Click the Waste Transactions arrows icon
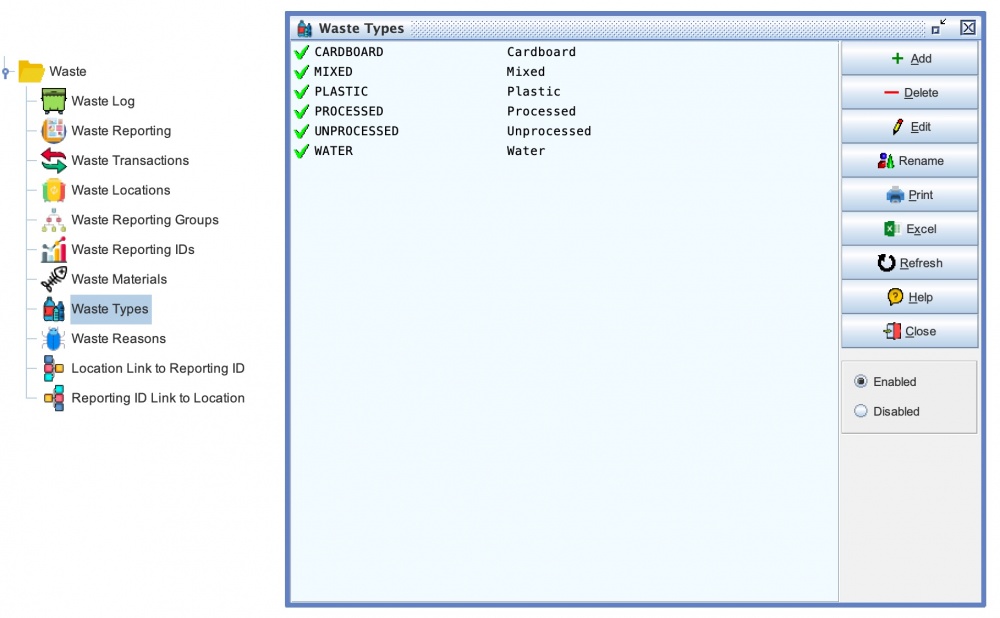 [53, 160]
